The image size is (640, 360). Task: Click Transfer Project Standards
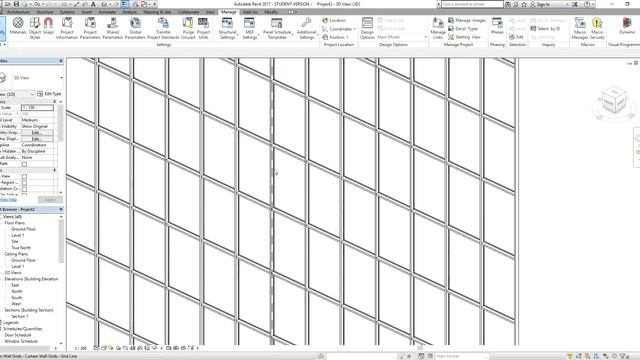[163, 27]
